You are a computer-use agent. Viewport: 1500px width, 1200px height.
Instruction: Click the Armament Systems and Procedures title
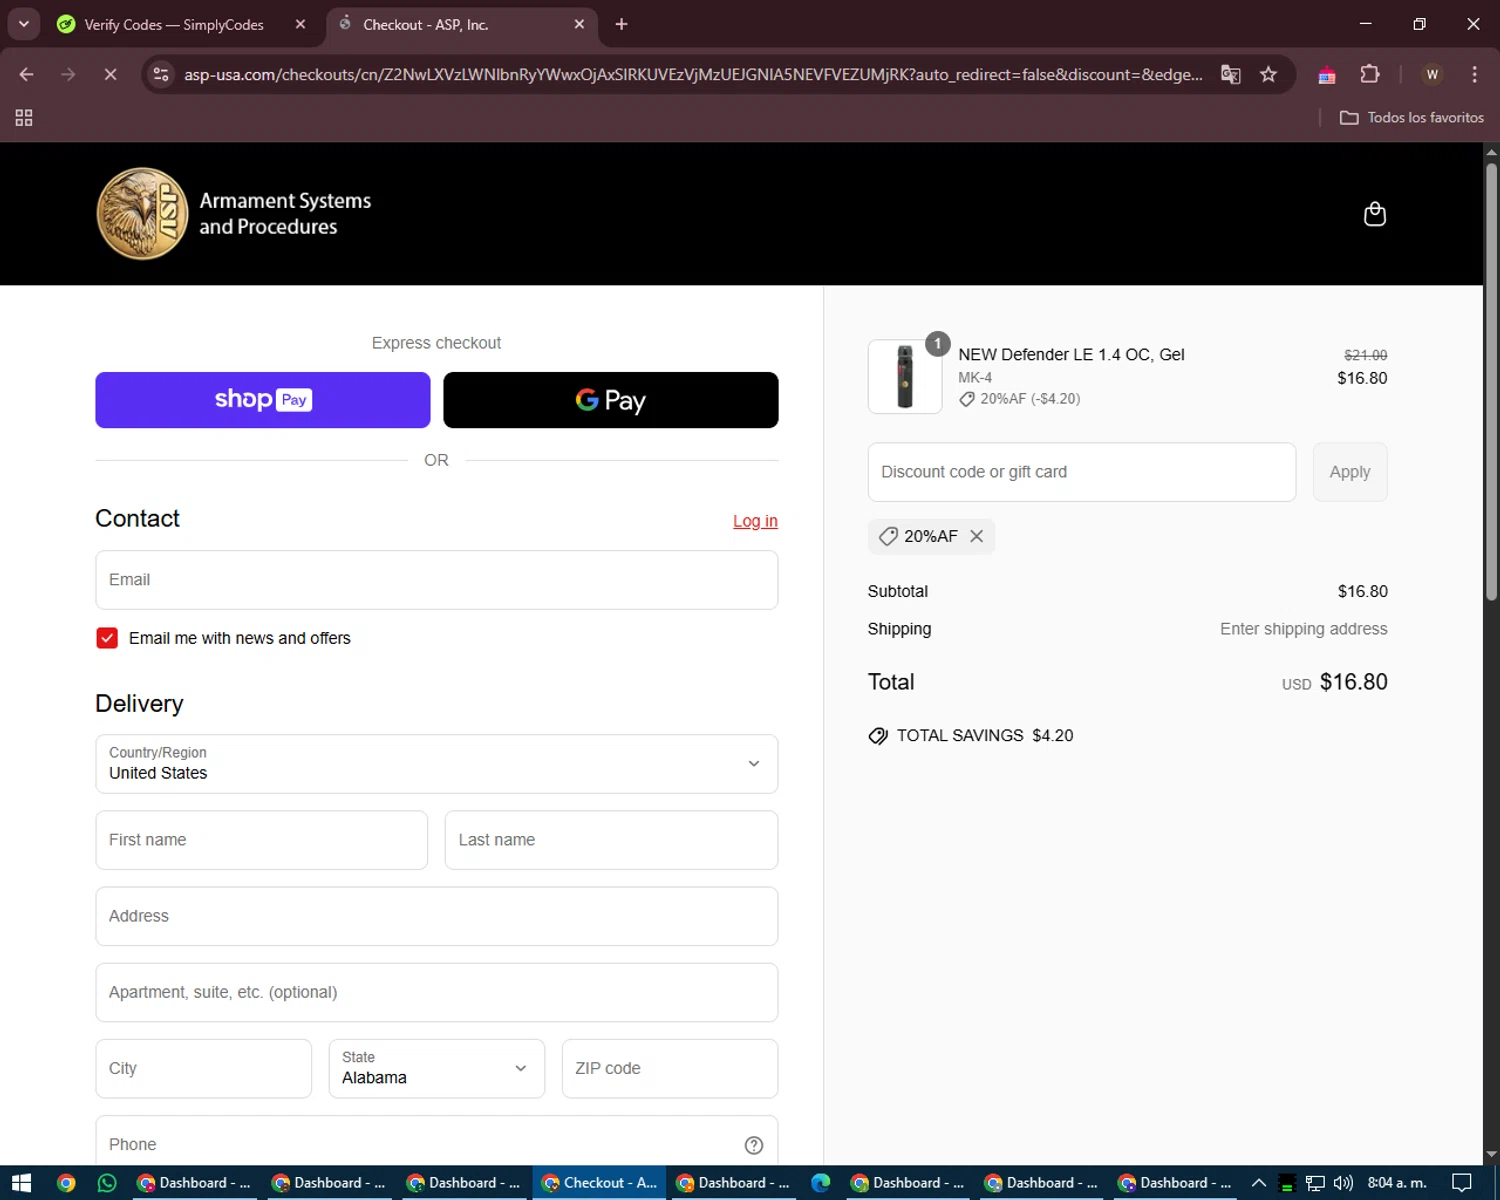(x=285, y=214)
